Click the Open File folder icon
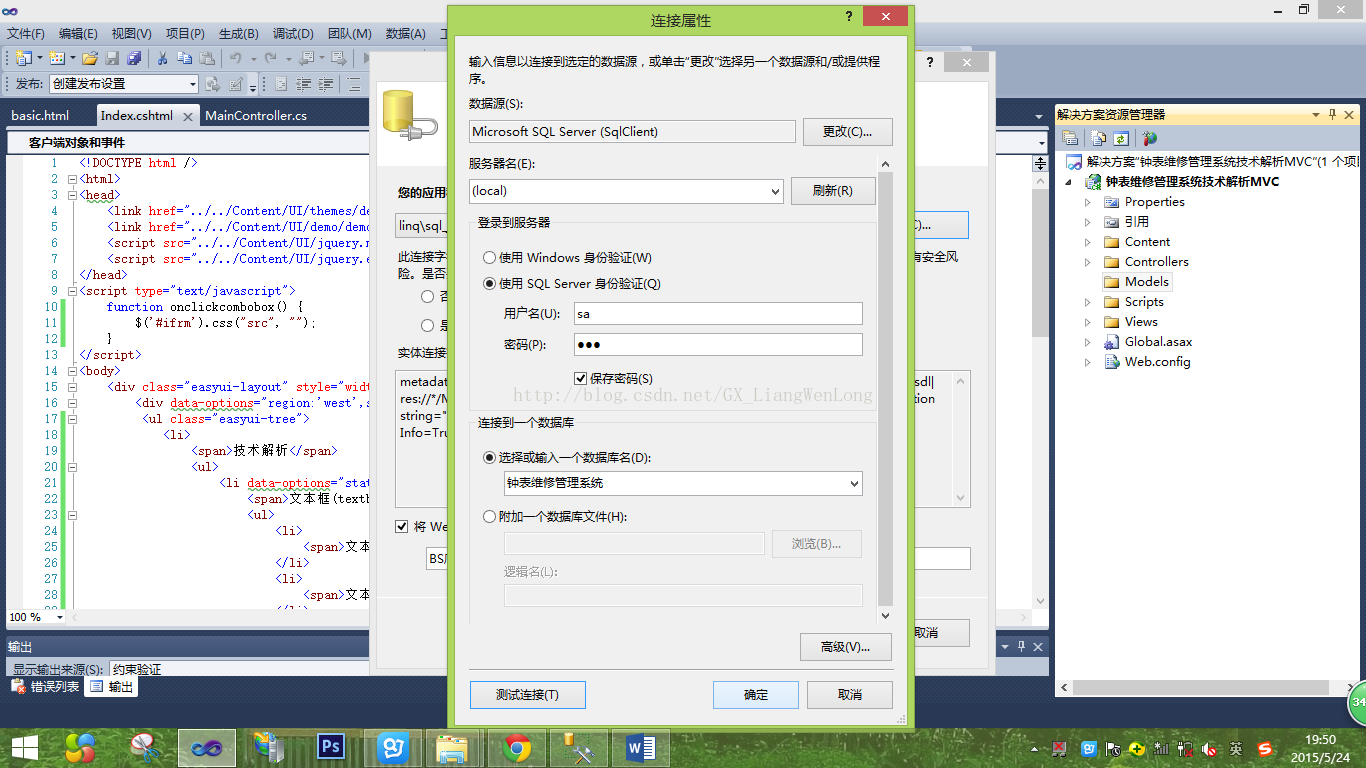Viewport: 1366px width, 768px height. point(90,58)
